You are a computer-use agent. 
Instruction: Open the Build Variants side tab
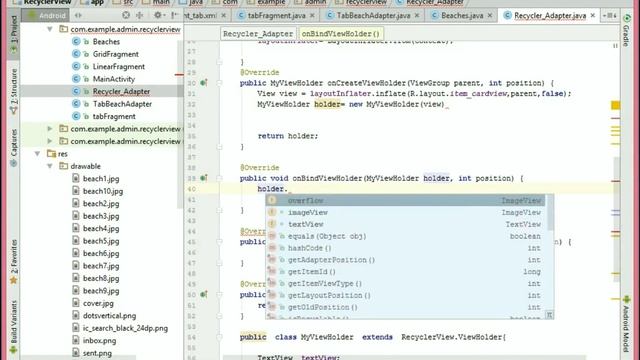click(14, 327)
